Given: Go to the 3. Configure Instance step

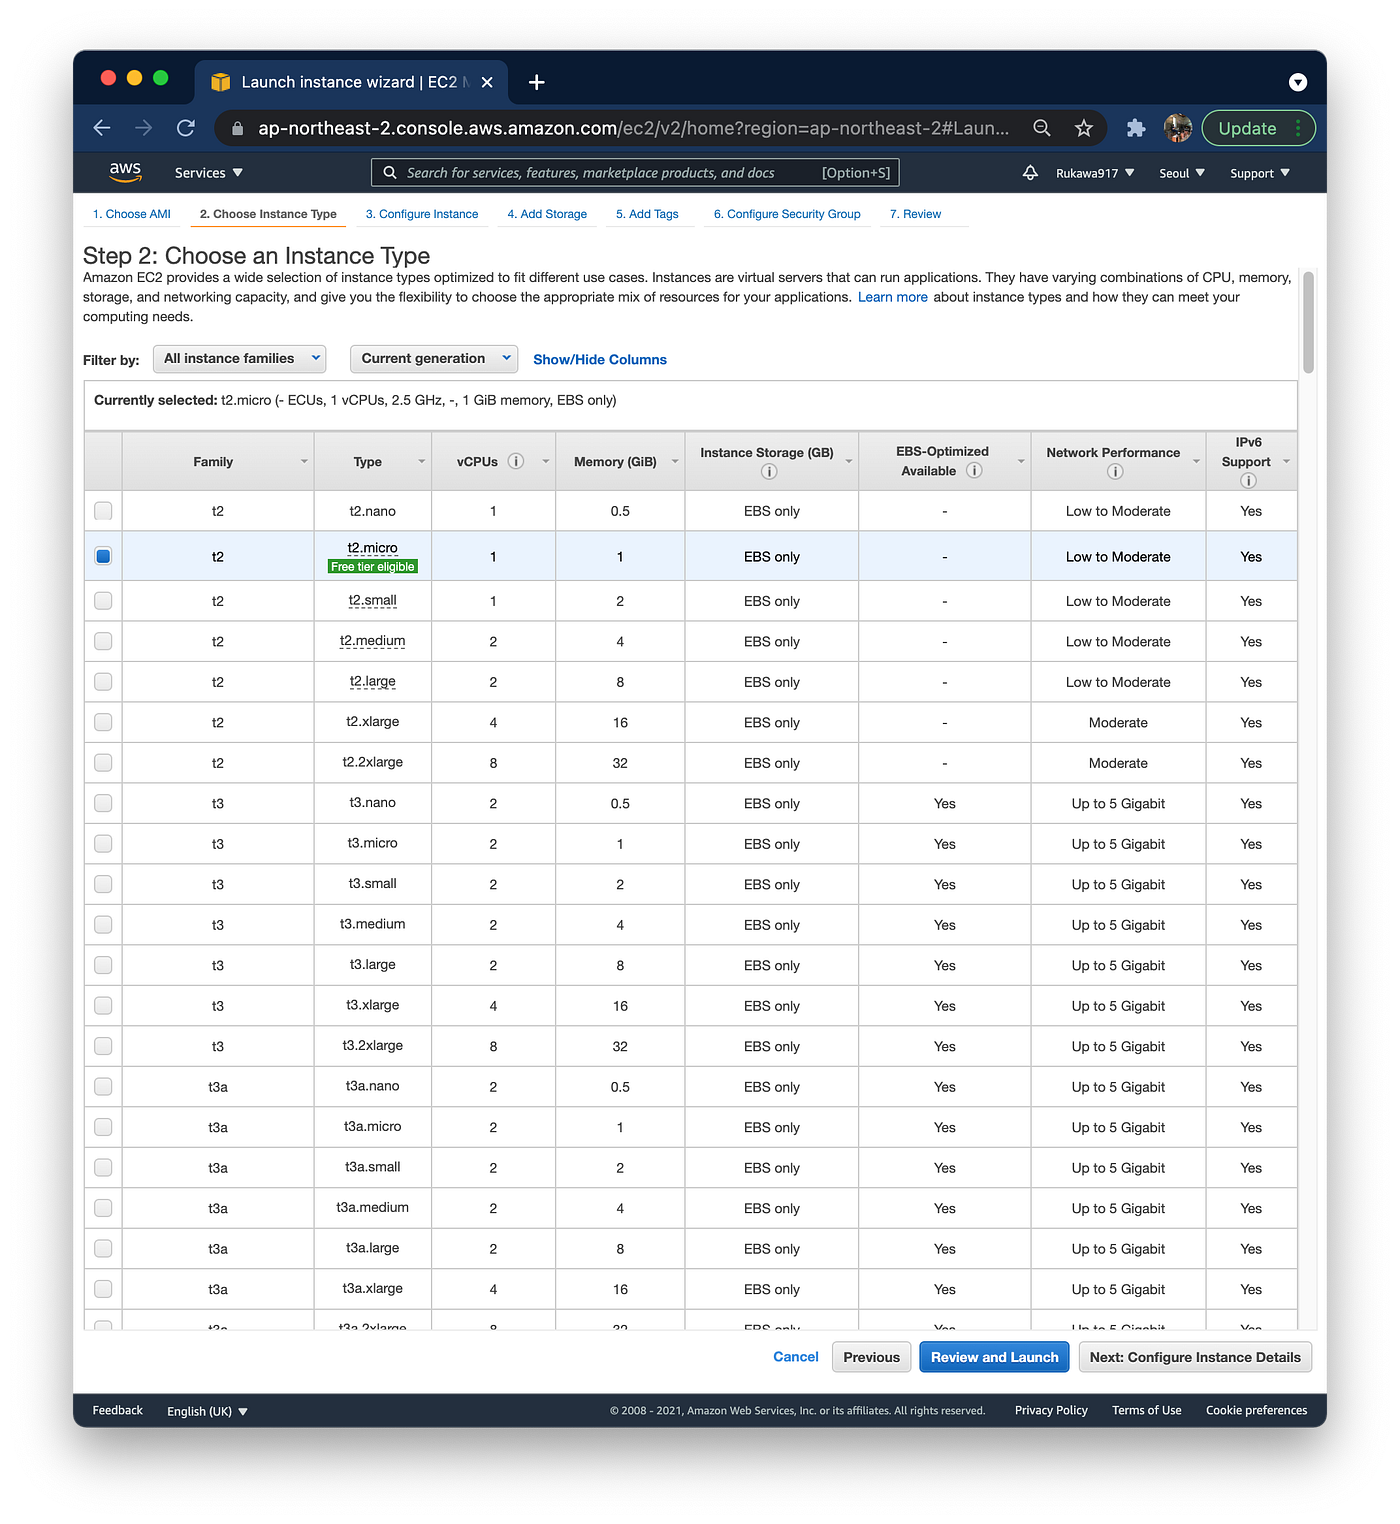Looking at the screenshot, I should 422,214.
